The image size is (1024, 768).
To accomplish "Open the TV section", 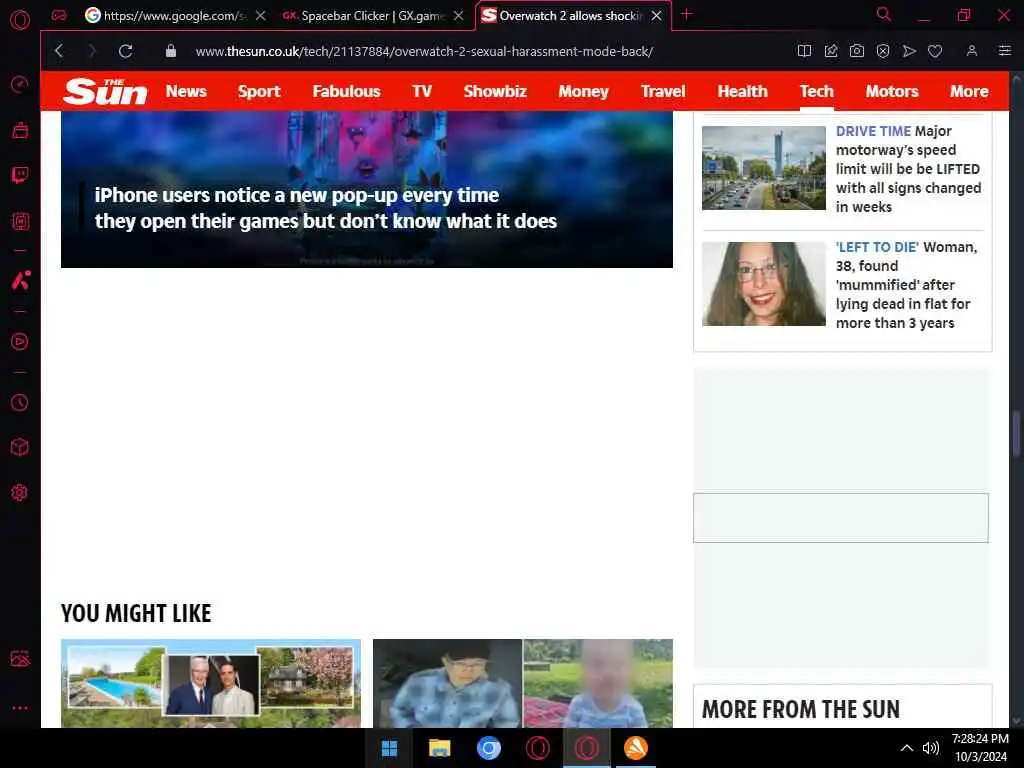I will coord(422,91).
